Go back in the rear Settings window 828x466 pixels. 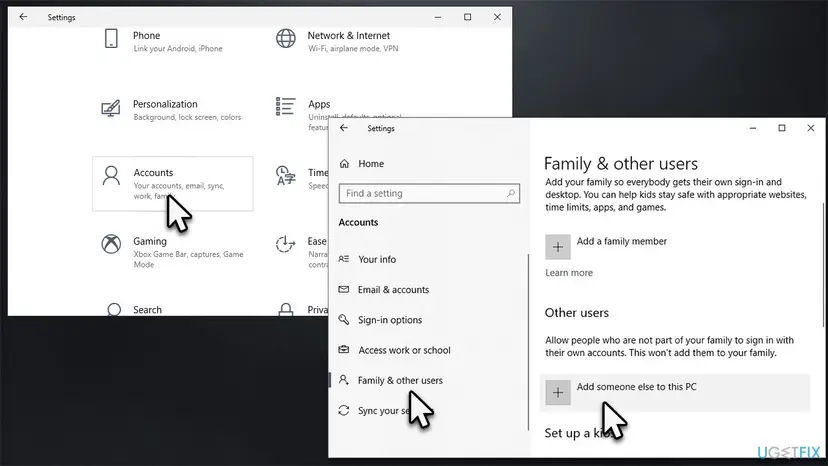click(x=23, y=17)
